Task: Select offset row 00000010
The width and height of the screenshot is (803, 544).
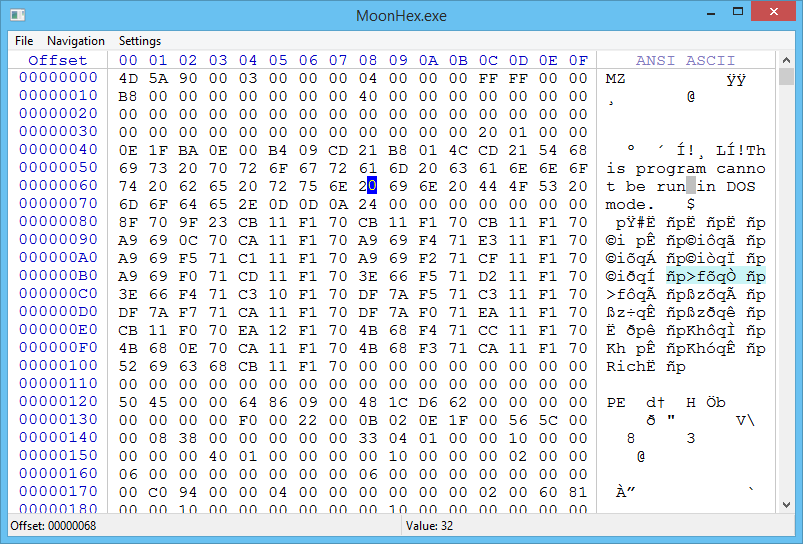Action: pyautogui.click(x=58, y=95)
